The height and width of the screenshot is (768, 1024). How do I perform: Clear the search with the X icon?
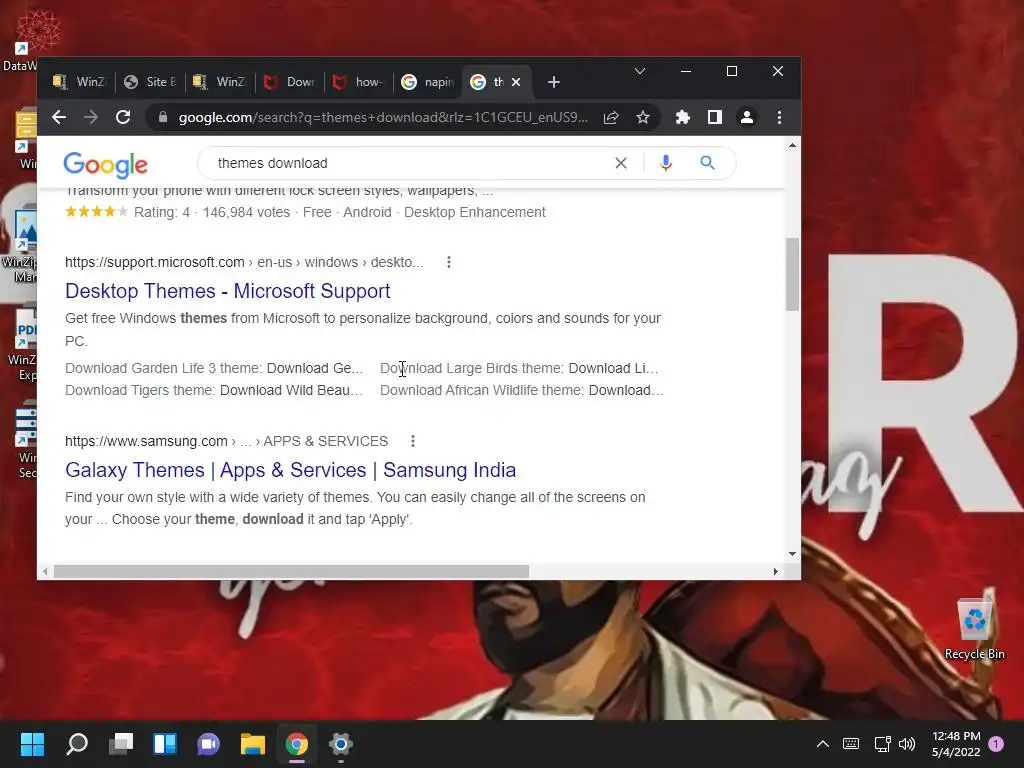621,163
